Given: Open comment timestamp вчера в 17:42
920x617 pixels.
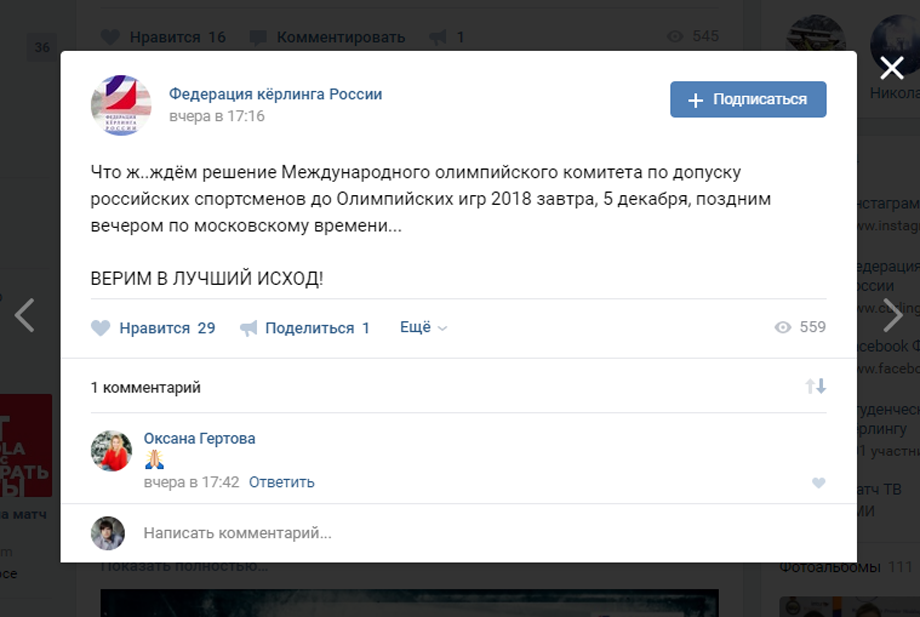Looking at the screenshot, I should point(191,482).
